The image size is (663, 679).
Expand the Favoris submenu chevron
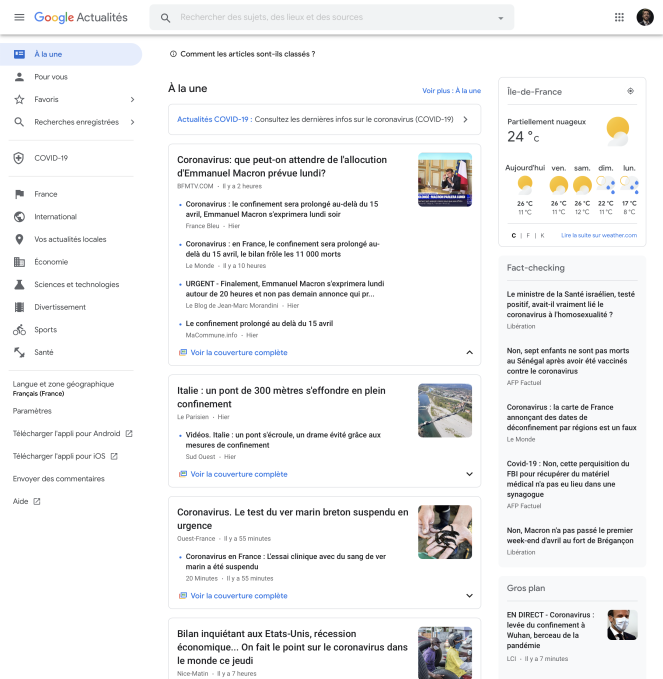133,100
